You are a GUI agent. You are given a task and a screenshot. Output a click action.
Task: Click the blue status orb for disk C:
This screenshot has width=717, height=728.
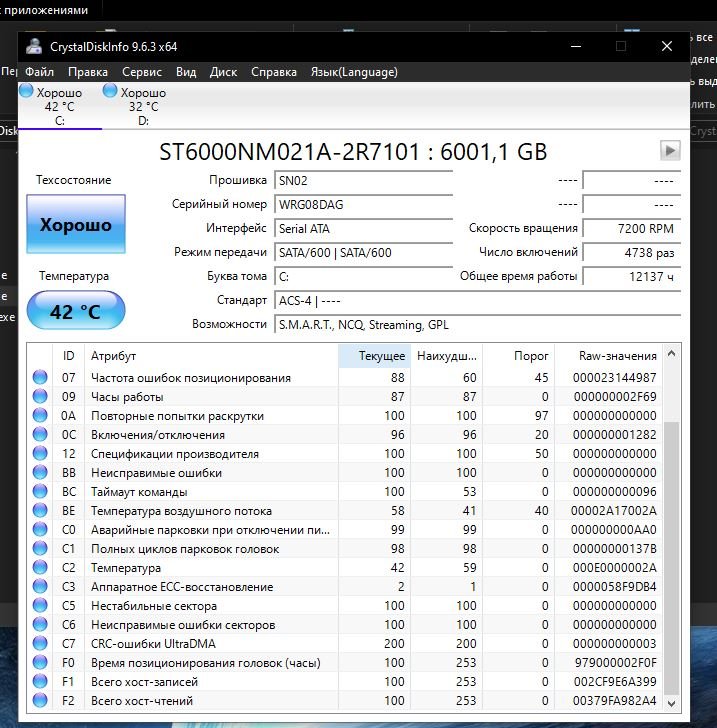pos(26,91)
